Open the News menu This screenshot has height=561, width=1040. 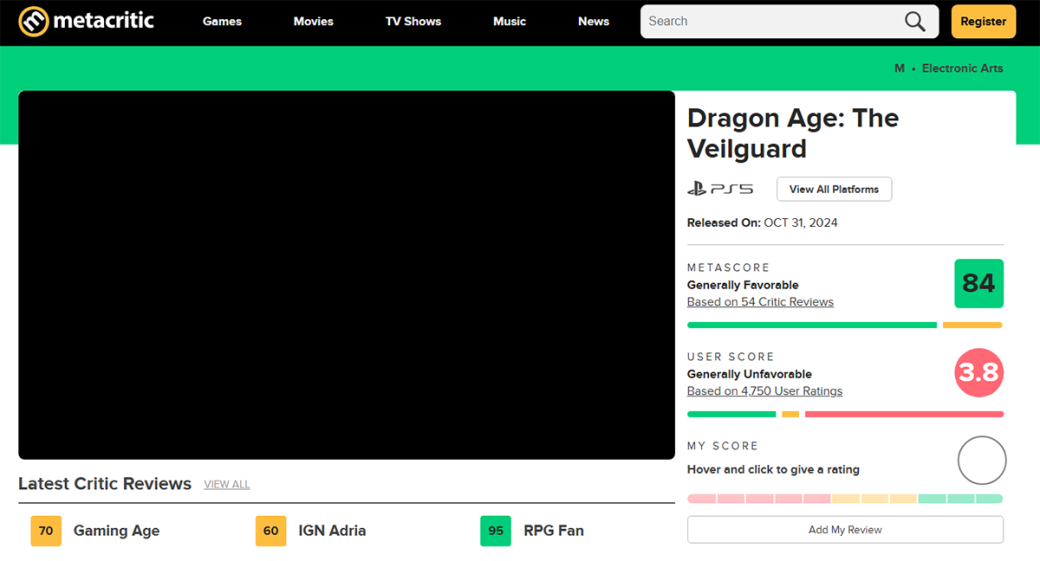[594, 21]
